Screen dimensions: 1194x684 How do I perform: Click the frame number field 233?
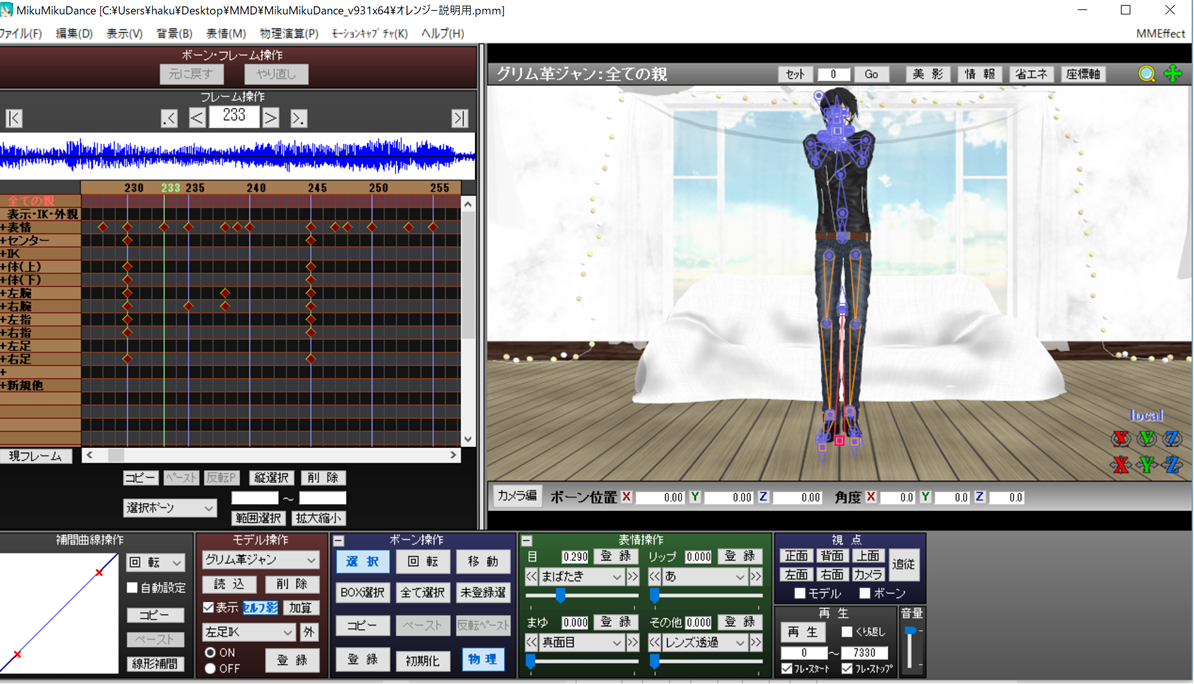click(x=234, y=116)
